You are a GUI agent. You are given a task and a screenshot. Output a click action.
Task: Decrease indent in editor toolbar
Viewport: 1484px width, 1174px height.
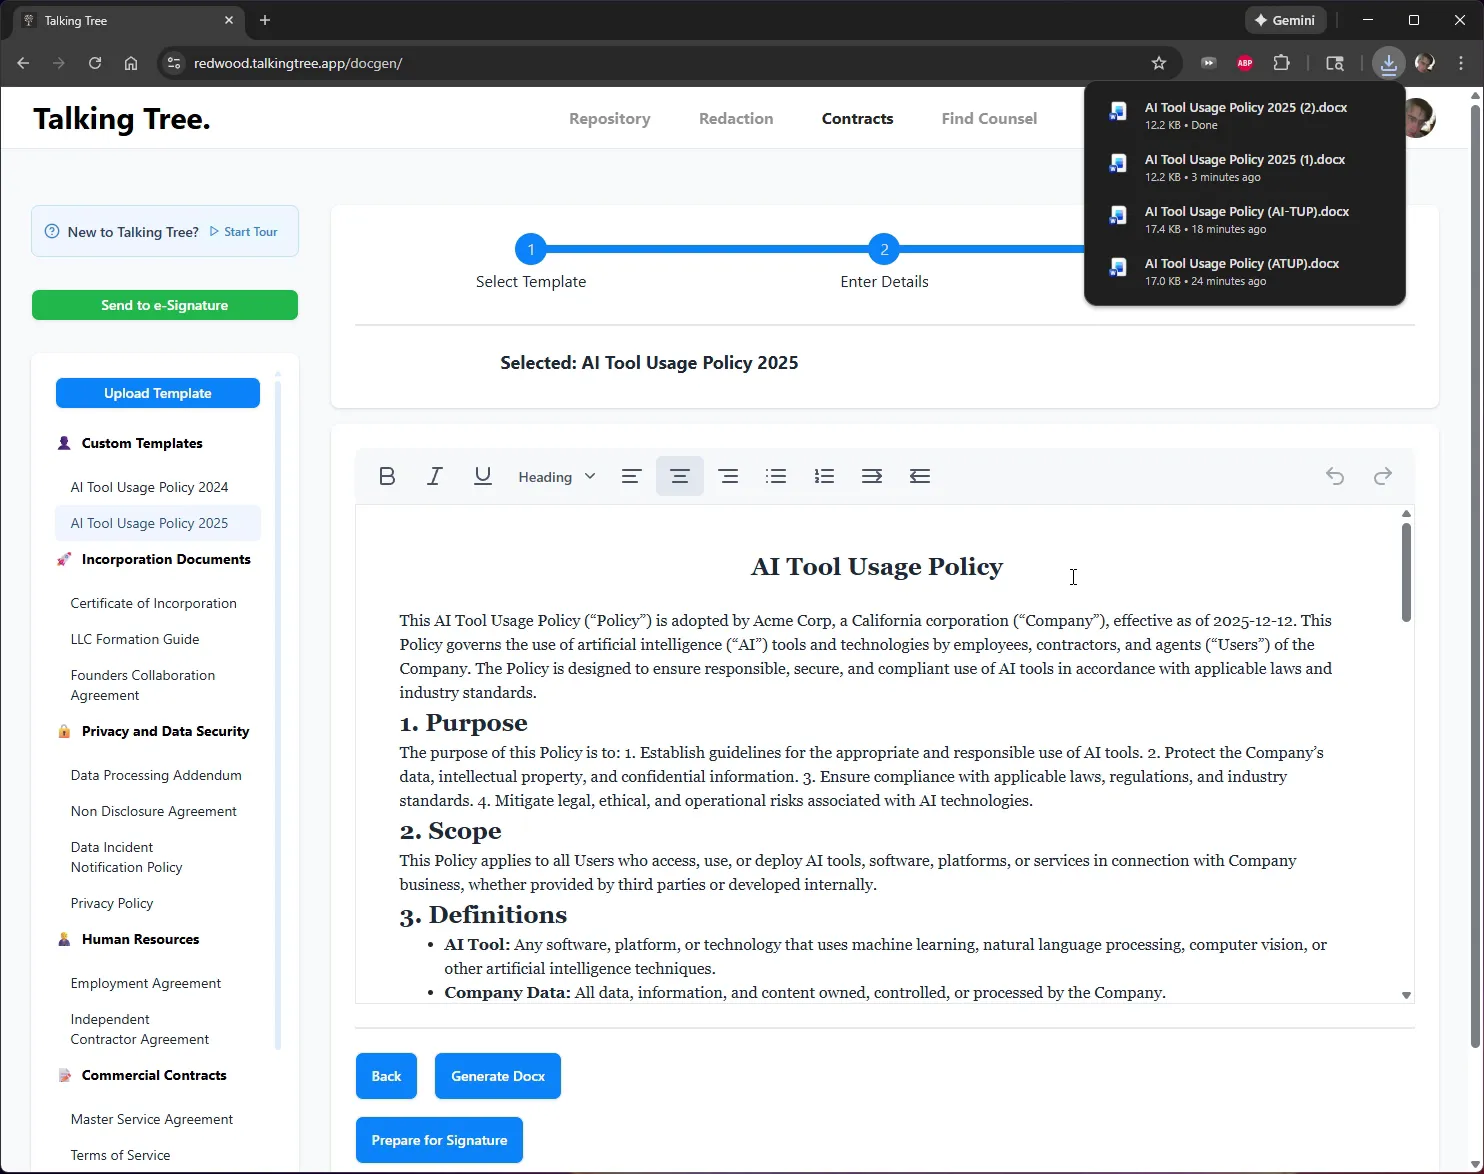click(x=920, y=476)
